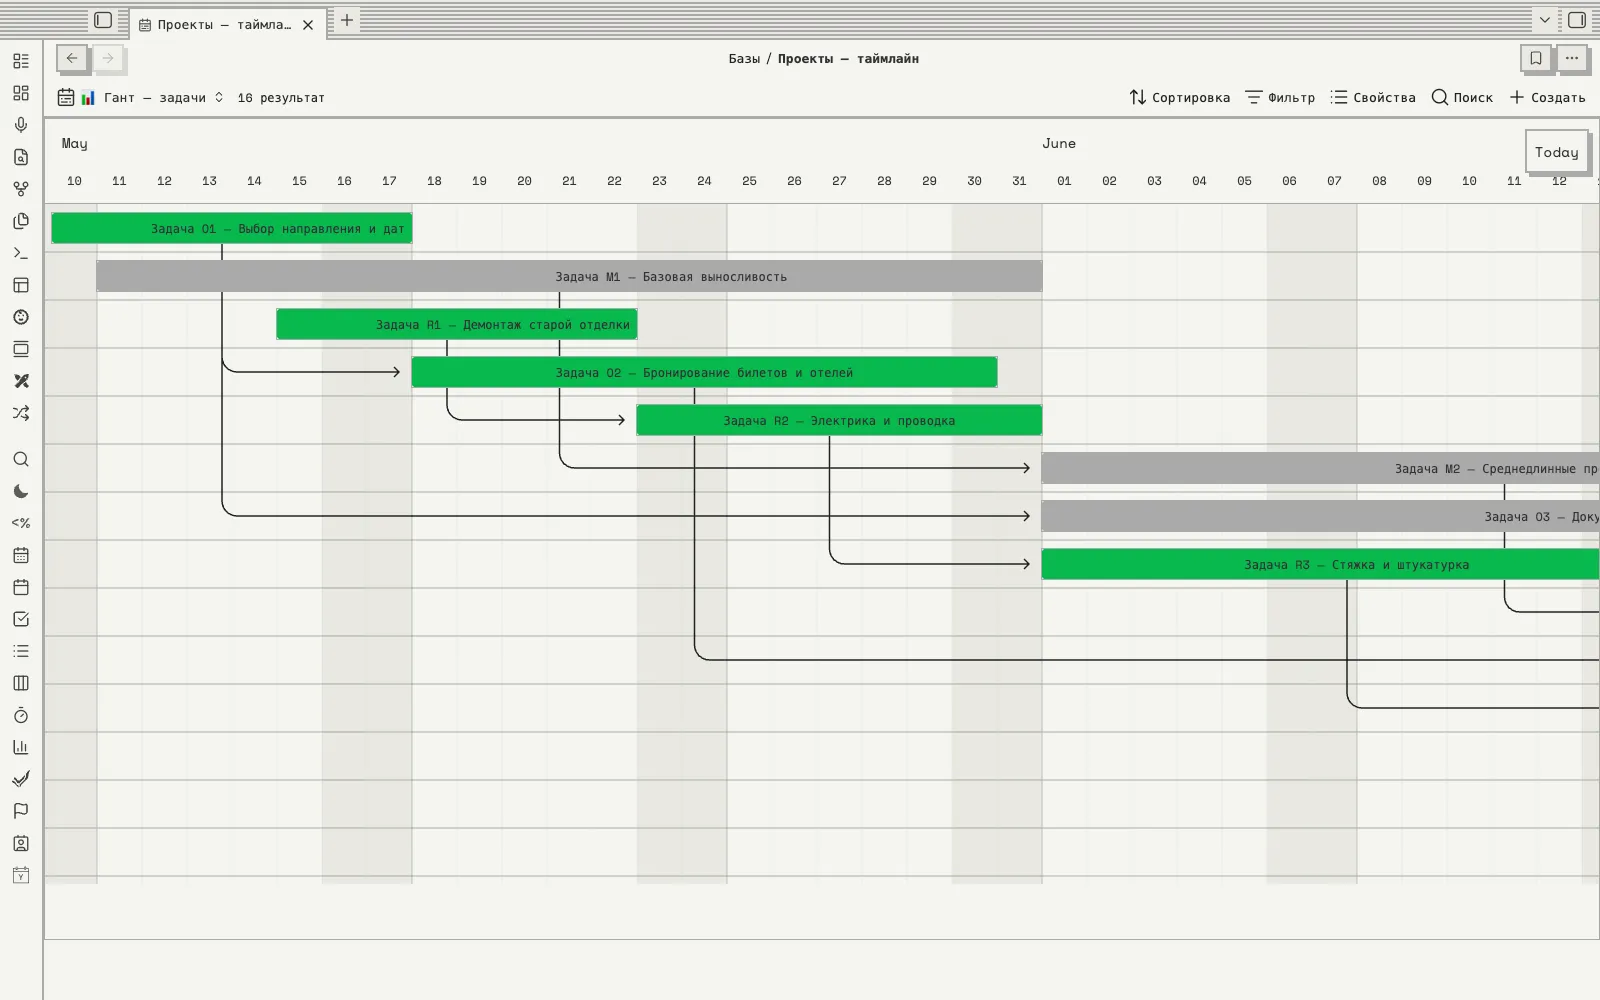1600x1000 pixels.
Task: Select bar Задача O2 — Бронирование билетов и отелей
Action: point(704,372)
